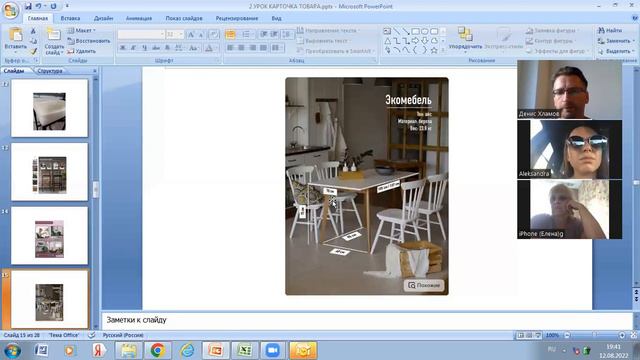
Task: Toggle spell check icon in status bar
Action: tap(92, 335)
